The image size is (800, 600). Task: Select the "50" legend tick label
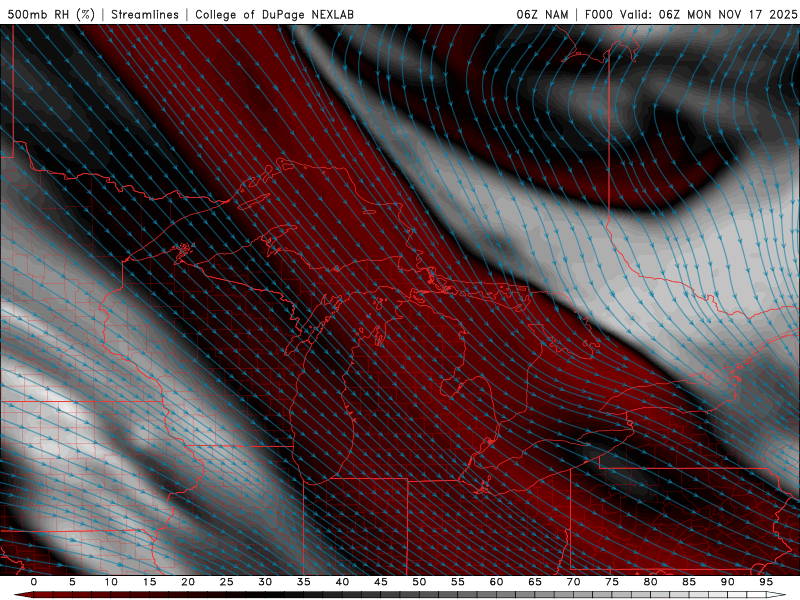pyautogui.click(x=419, y=582)
